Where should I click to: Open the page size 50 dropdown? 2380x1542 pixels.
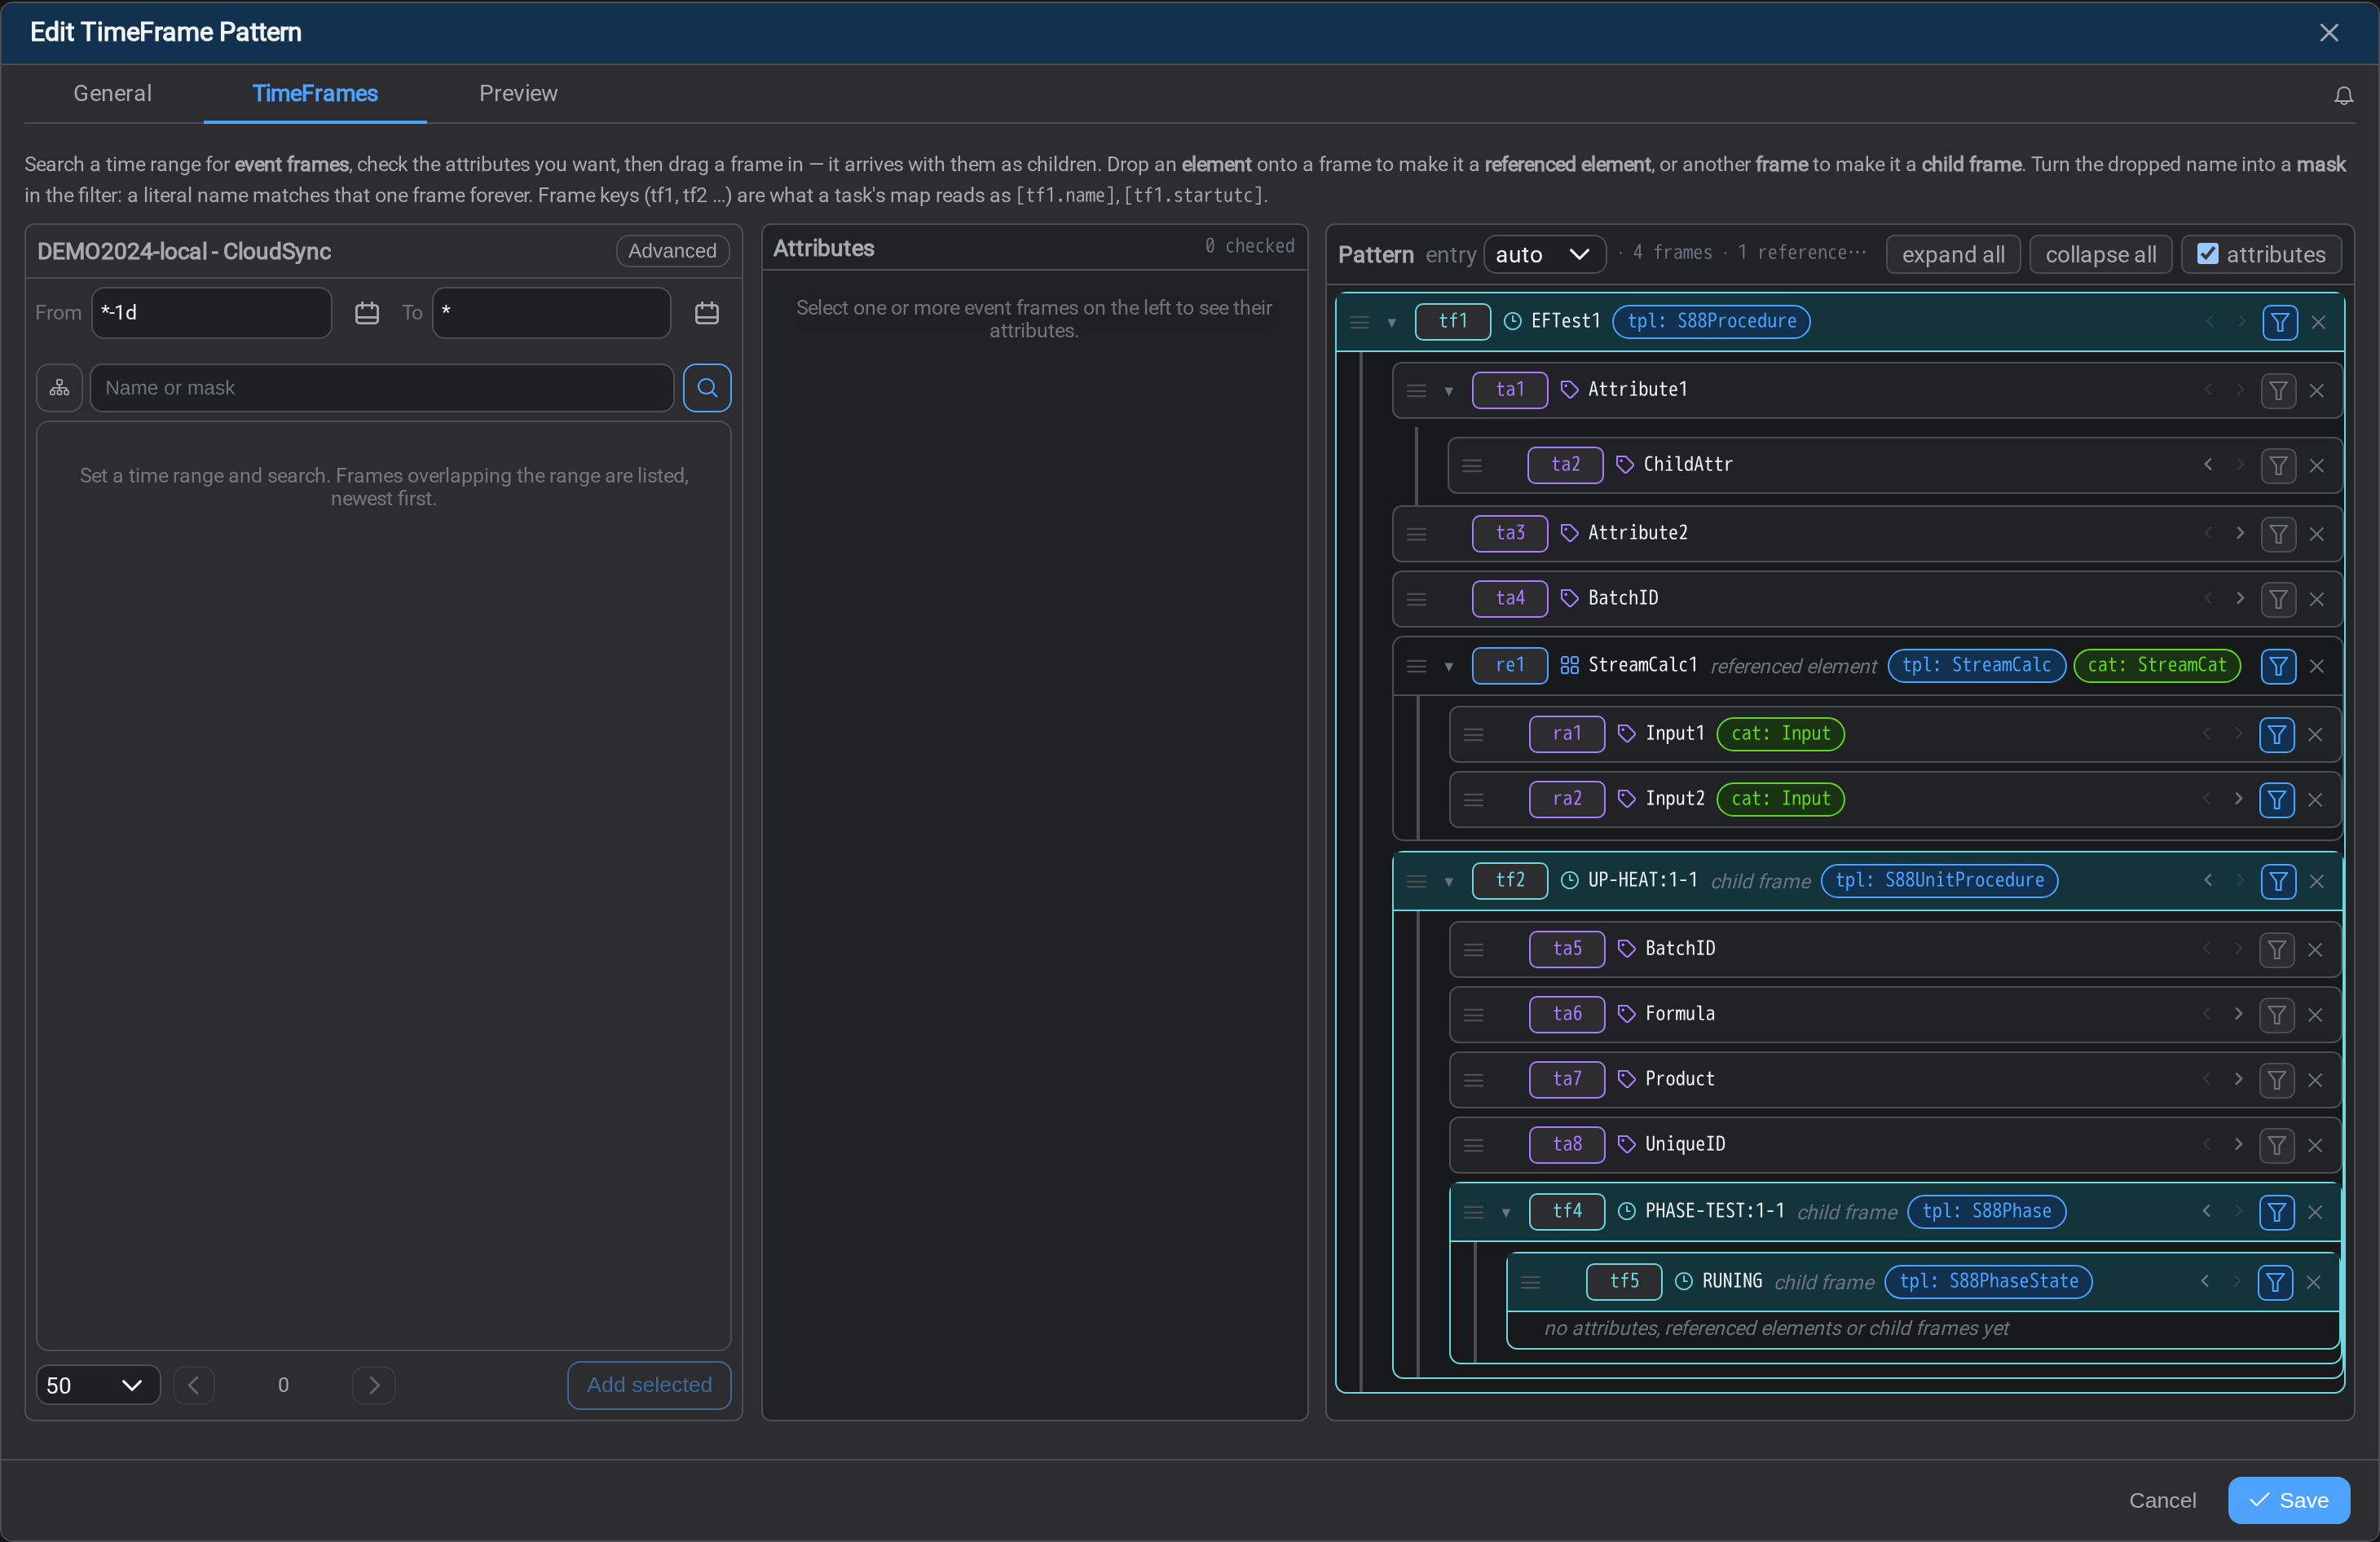click(98, 1386)
